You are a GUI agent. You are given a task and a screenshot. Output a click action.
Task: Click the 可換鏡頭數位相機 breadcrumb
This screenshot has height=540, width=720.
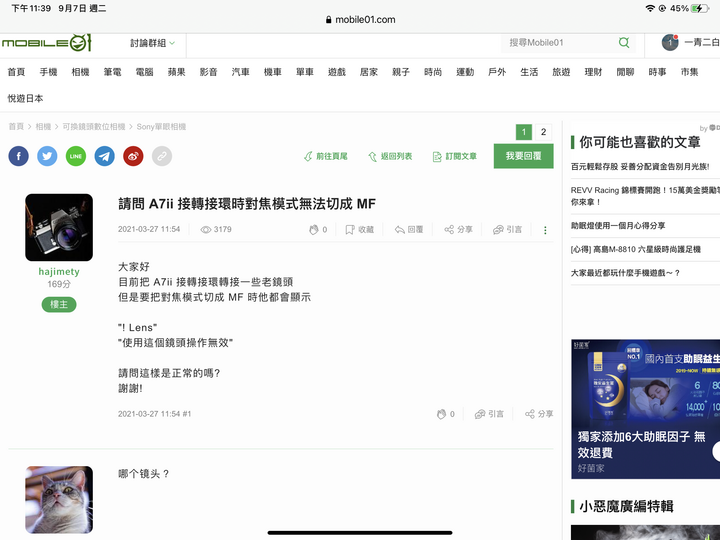(94, 127)
